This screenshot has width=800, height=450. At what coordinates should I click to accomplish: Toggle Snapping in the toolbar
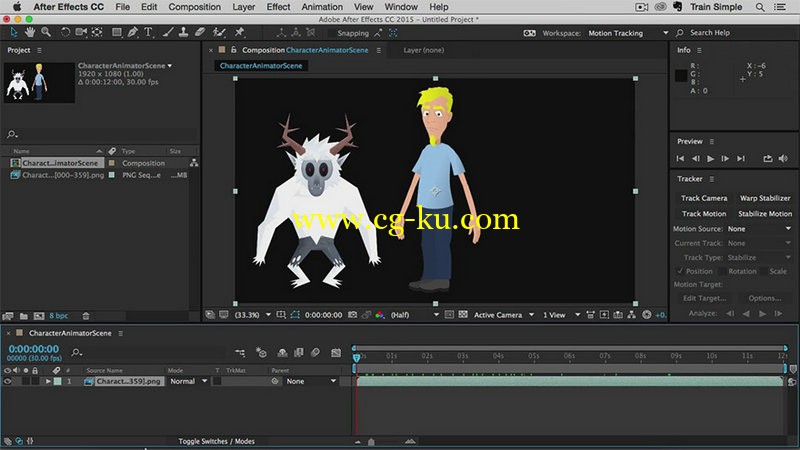tap(353, 33)
